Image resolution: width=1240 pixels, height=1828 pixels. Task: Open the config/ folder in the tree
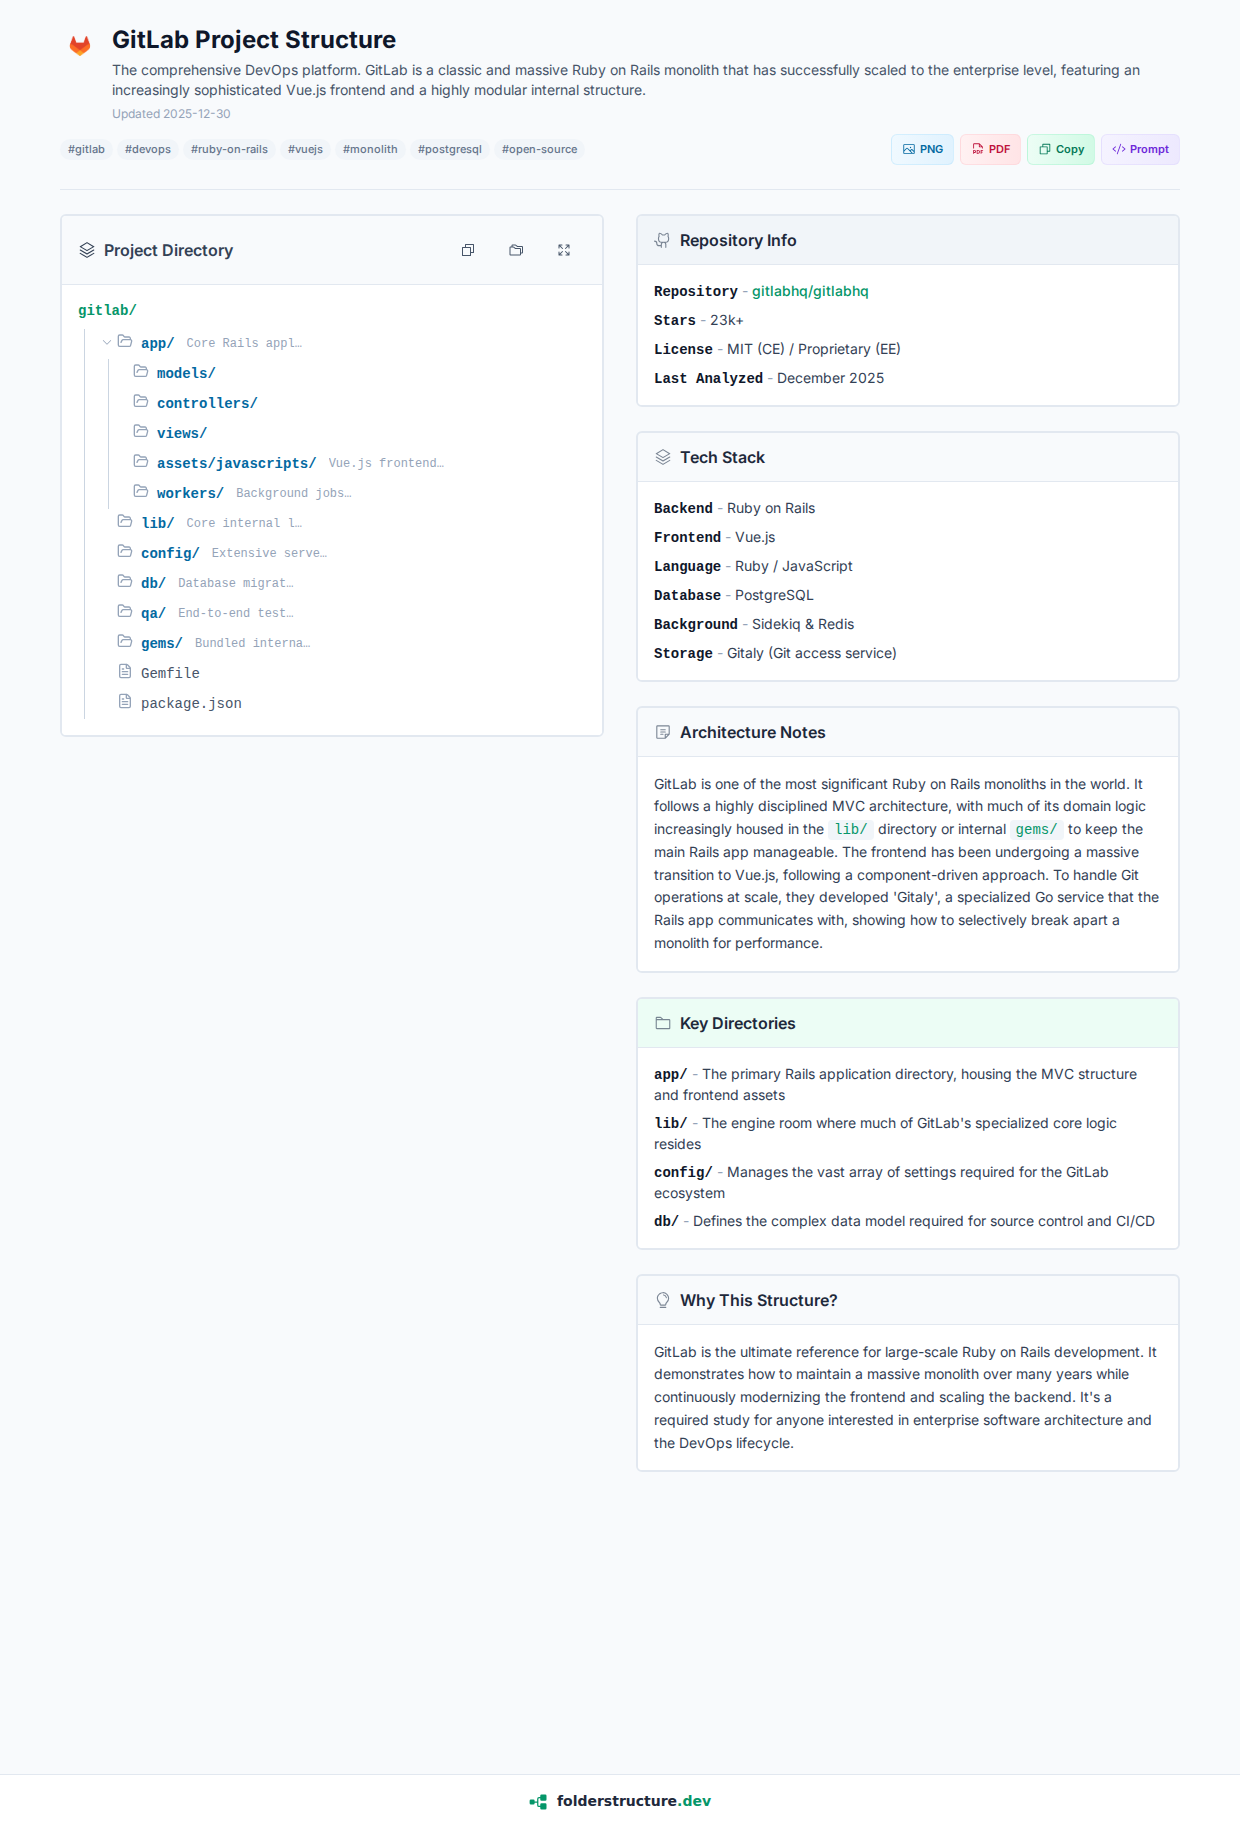(169, 553)
